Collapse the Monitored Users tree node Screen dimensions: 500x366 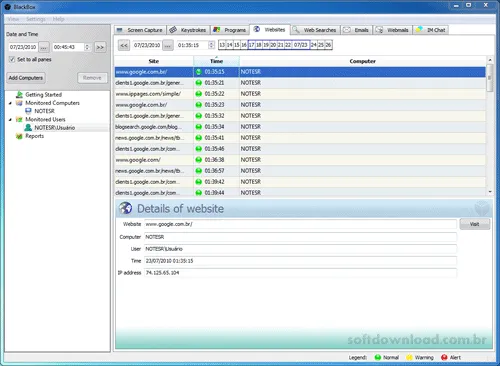pos(10,119)
